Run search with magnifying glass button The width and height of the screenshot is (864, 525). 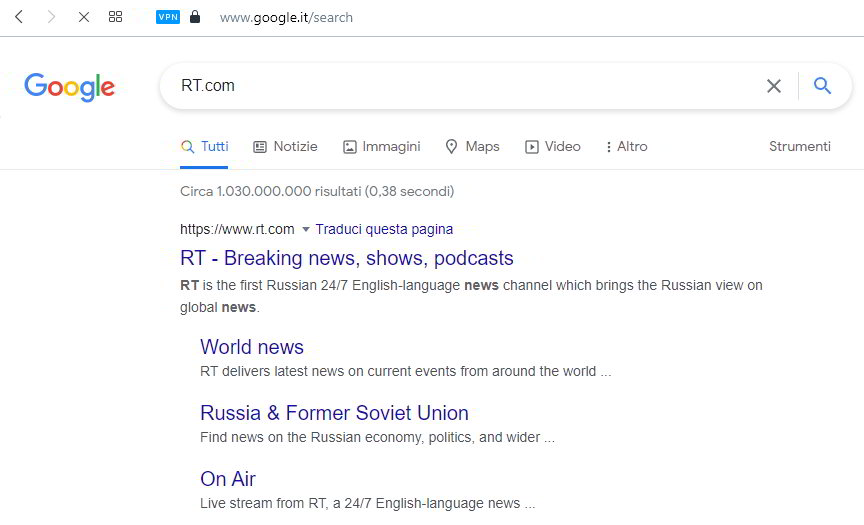click(822, 85)
